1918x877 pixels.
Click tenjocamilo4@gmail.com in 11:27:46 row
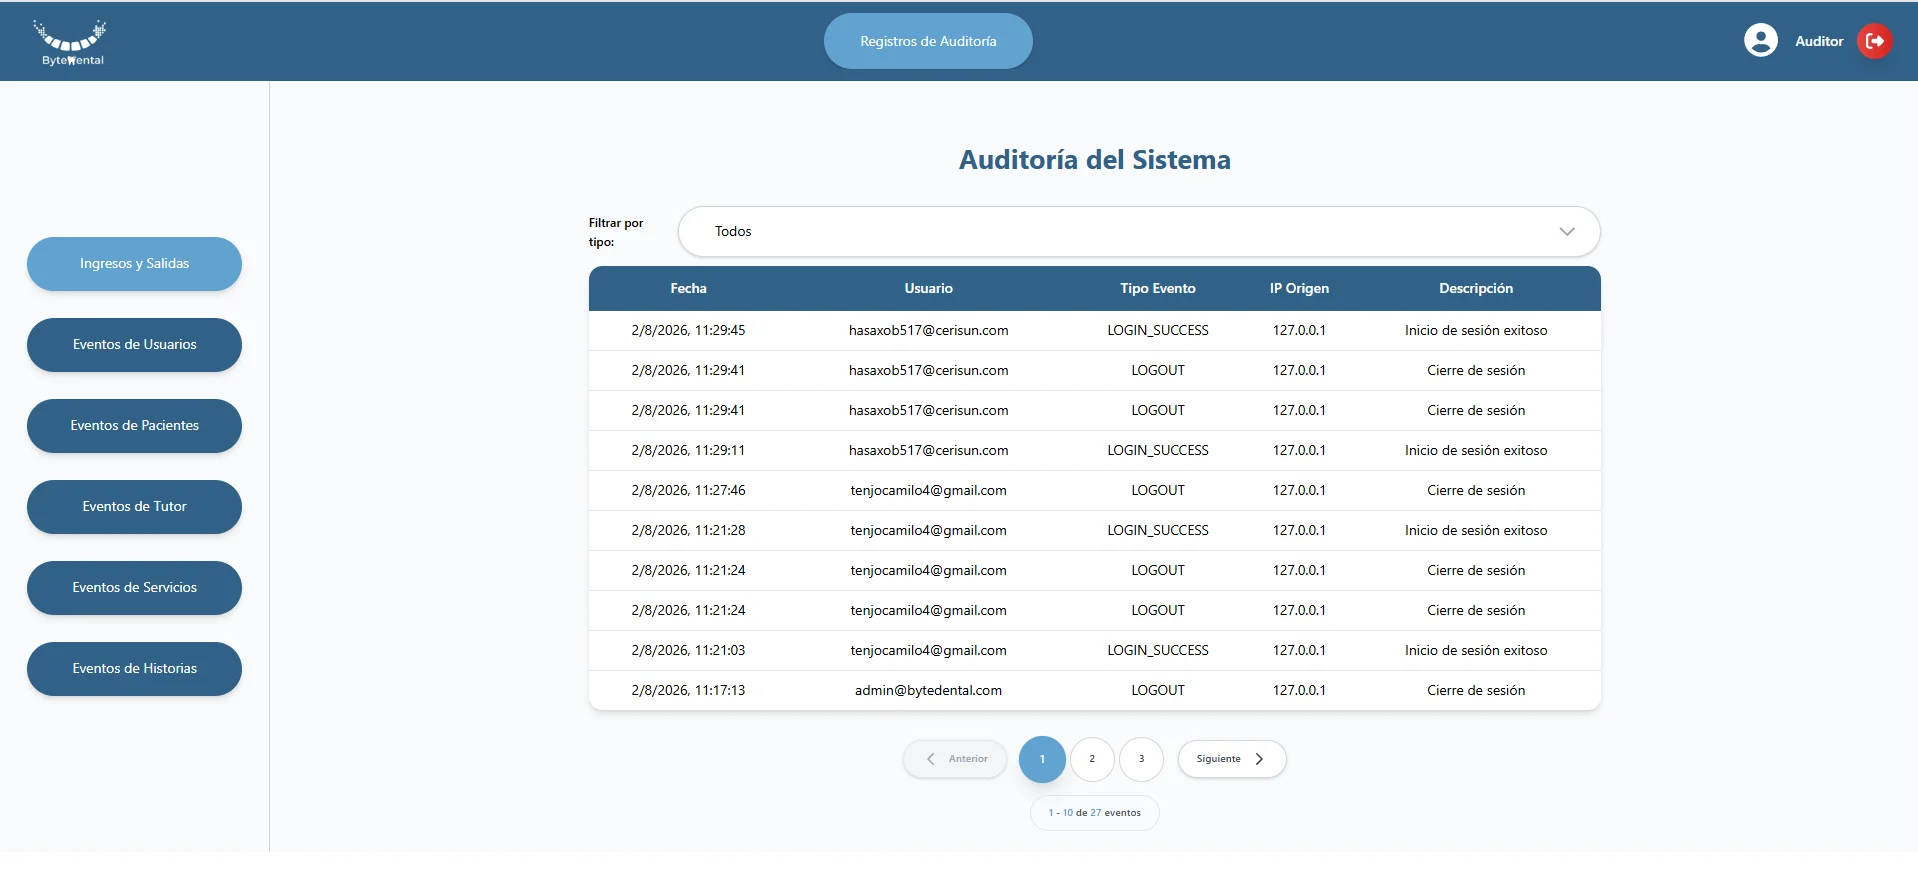tap(928, 490)
